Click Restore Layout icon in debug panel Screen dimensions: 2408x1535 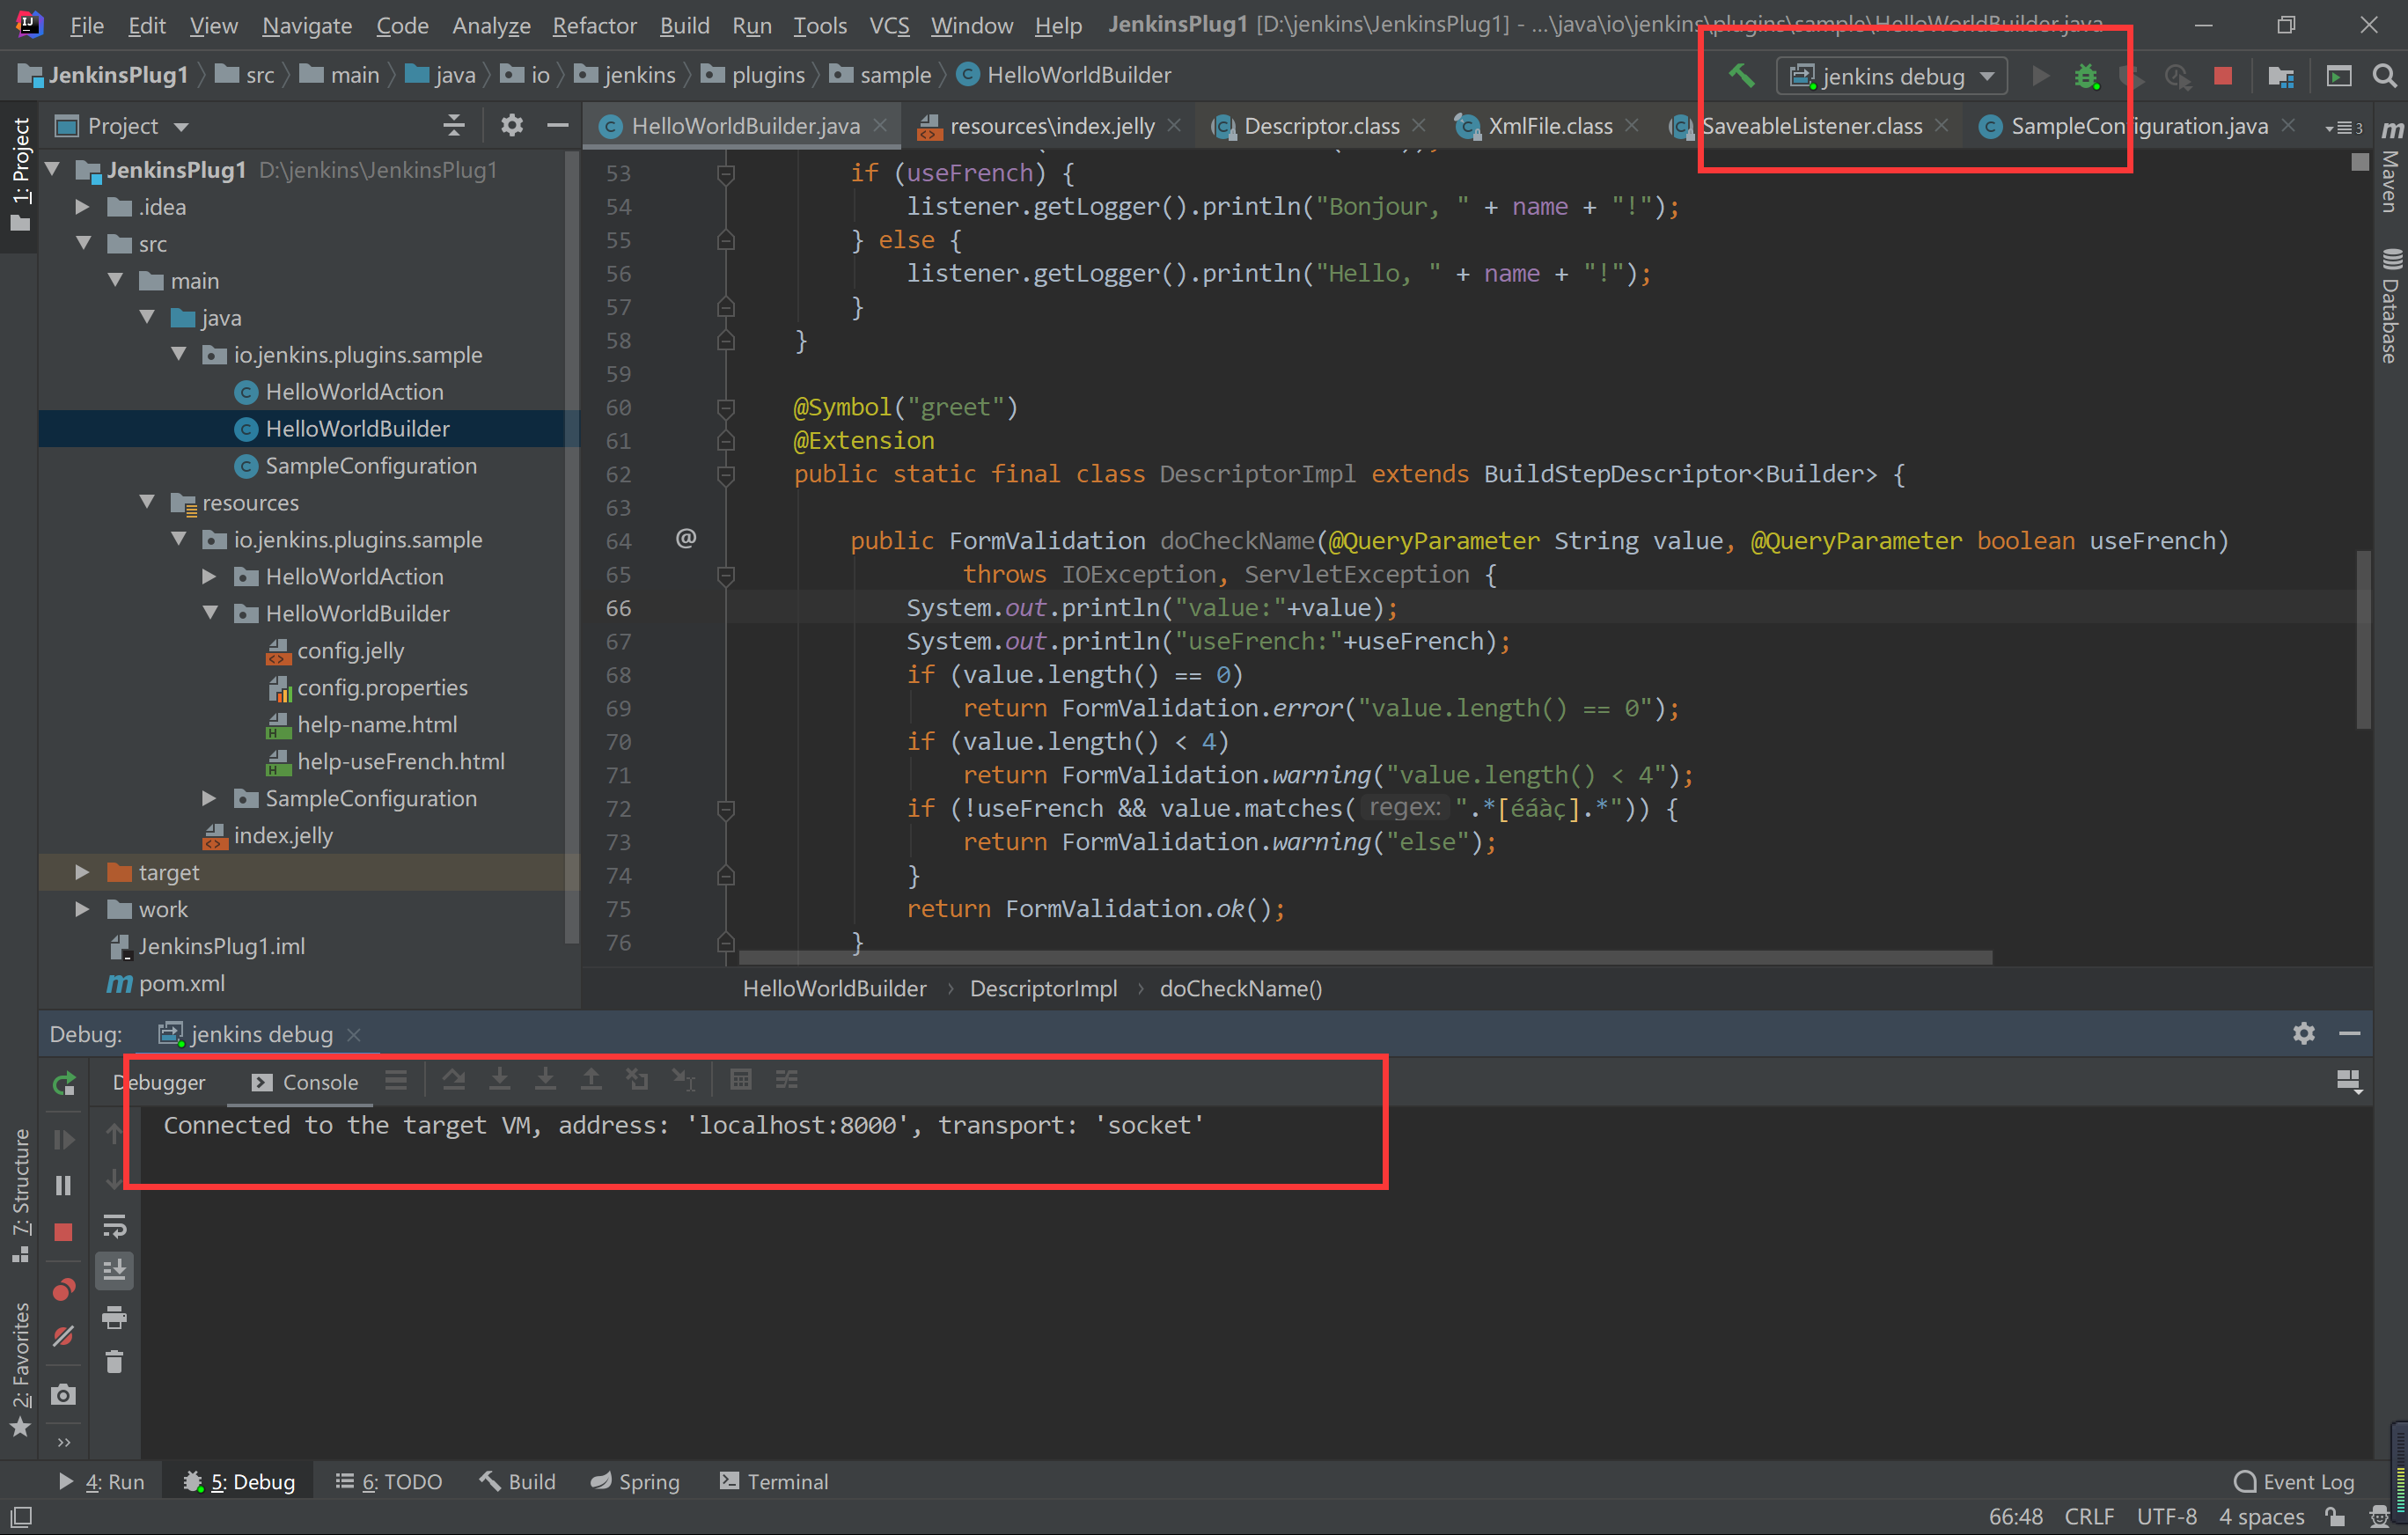coord(2349,1081)
